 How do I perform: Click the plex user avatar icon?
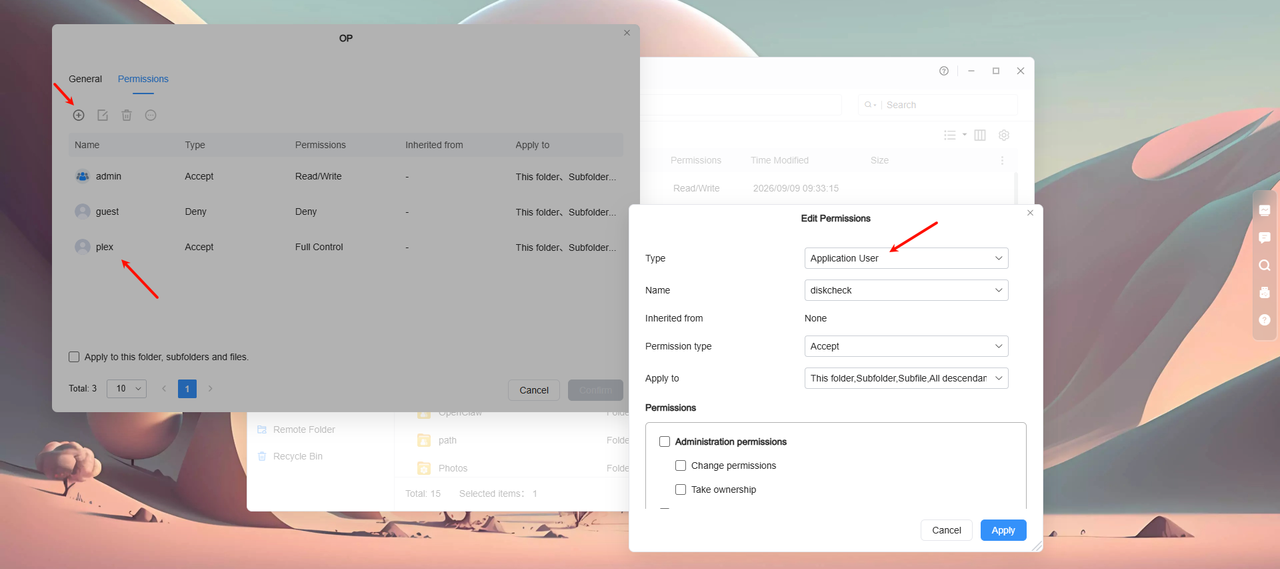point(83,247)
